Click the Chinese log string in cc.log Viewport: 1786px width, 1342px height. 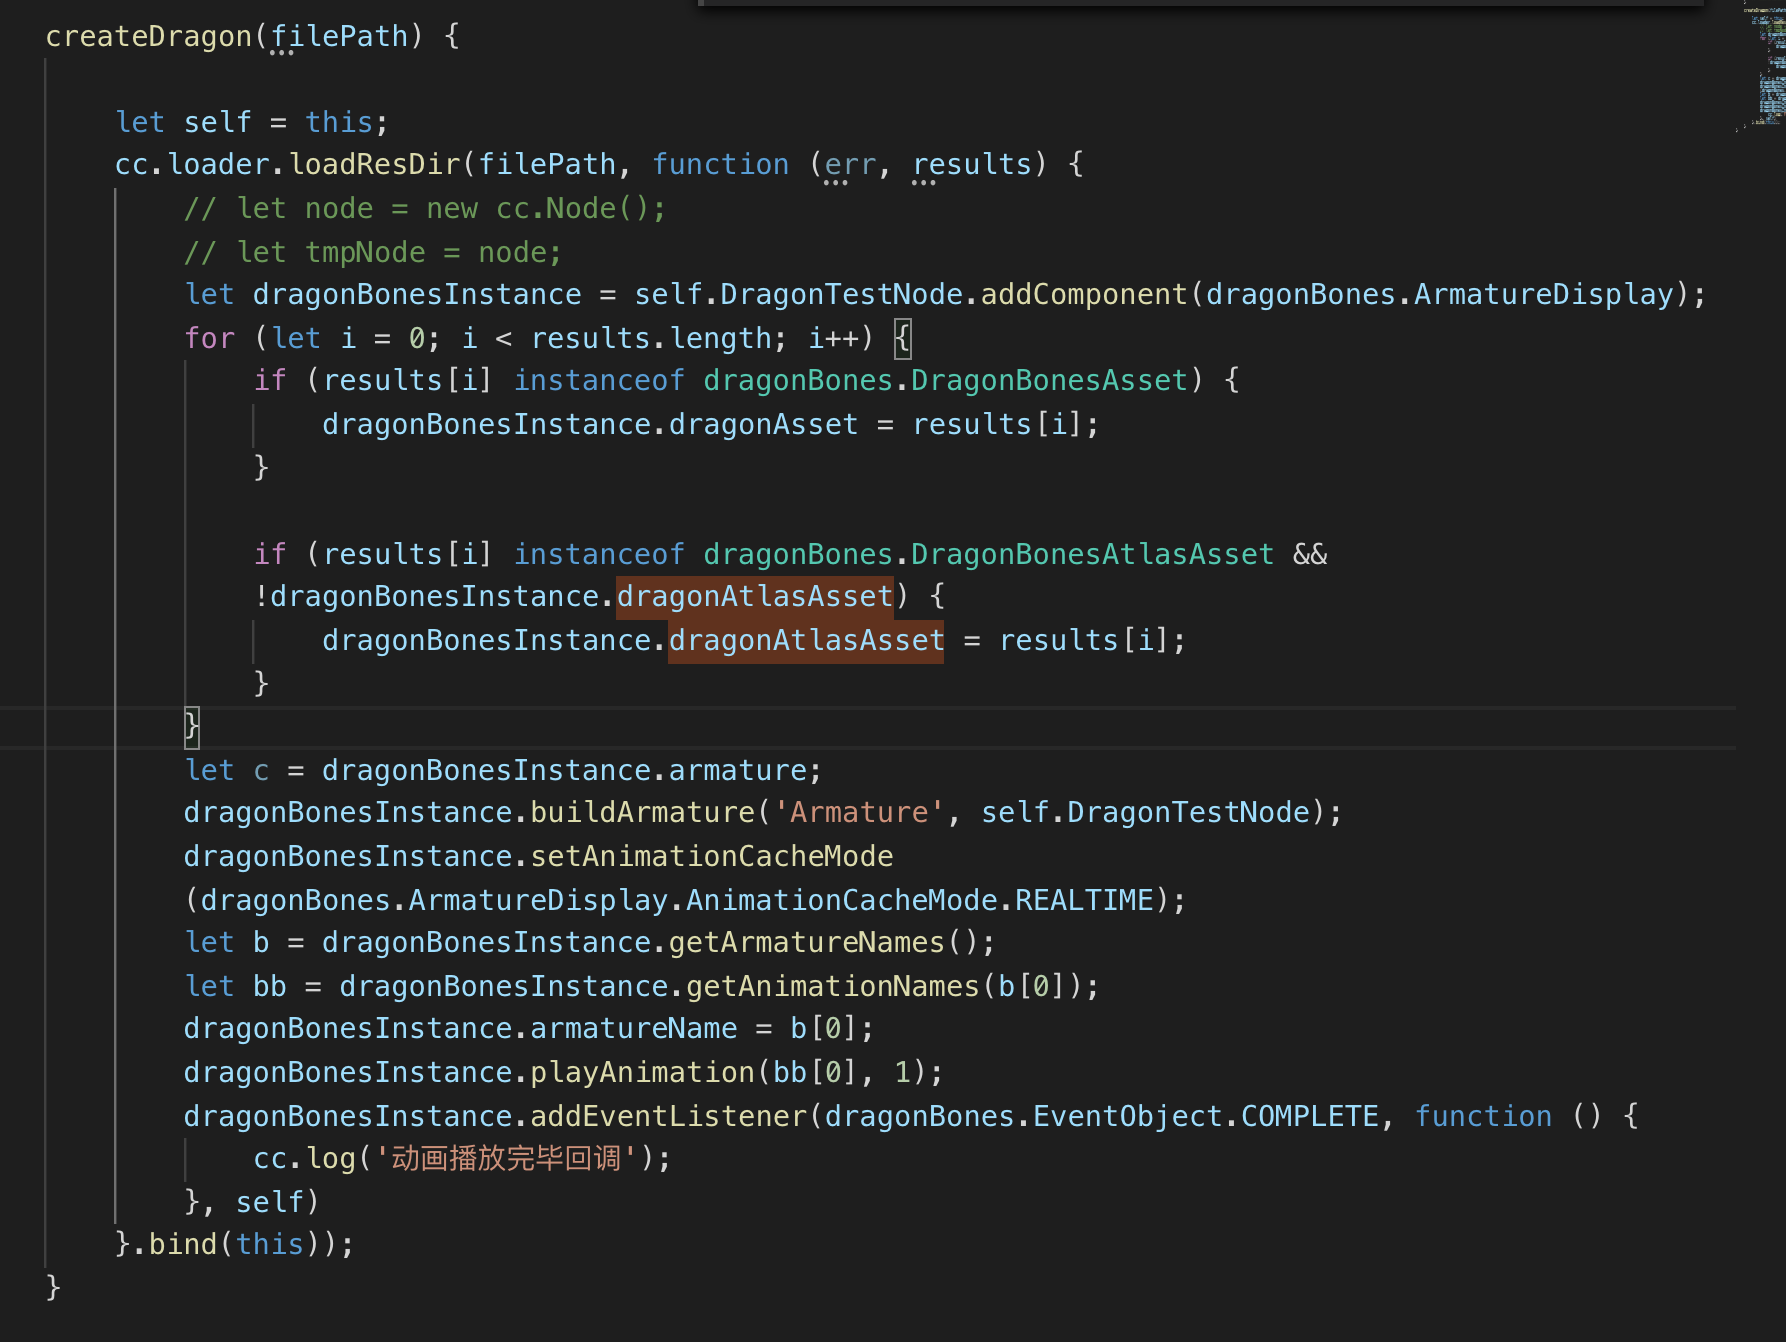click(x=506, y=1158)
